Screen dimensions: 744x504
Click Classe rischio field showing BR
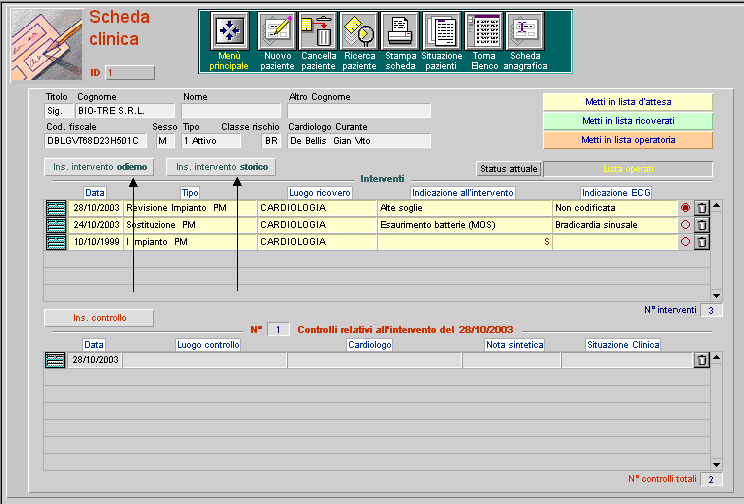[x=271, y=141]
